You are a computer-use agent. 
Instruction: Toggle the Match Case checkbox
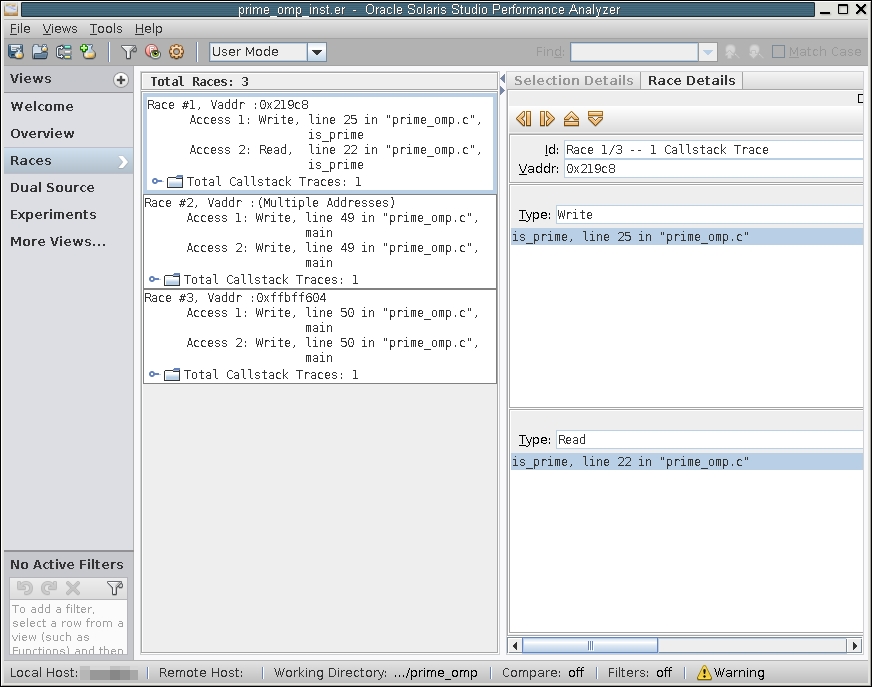[779, 52]
